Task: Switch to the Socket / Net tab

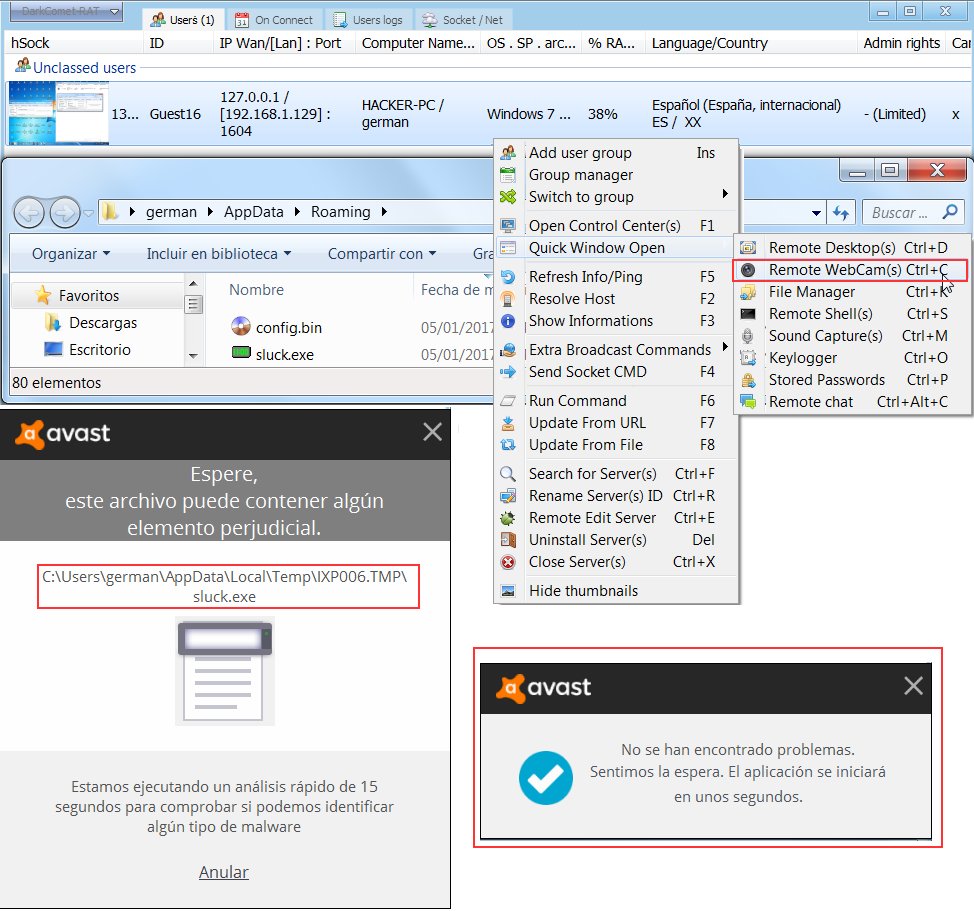Action: [x=463, y=20]
